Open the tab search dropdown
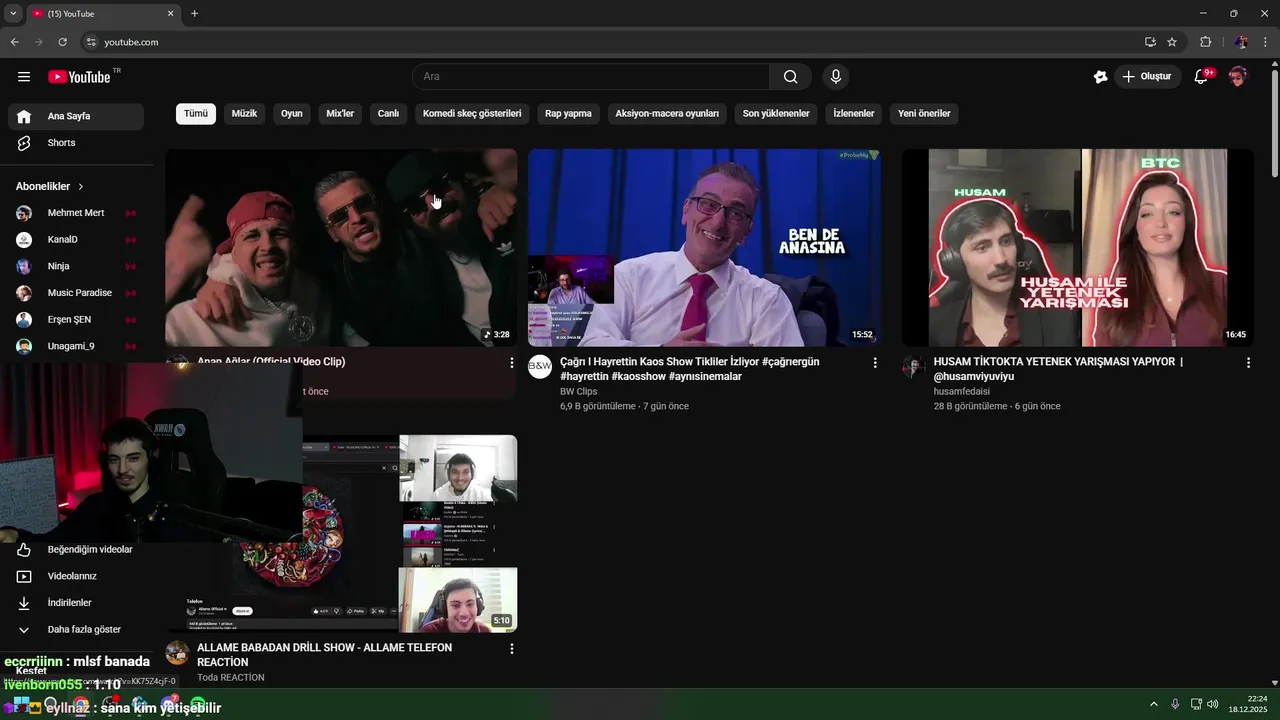This screenshot has height=720, width=1280. [x=13, y=14]
